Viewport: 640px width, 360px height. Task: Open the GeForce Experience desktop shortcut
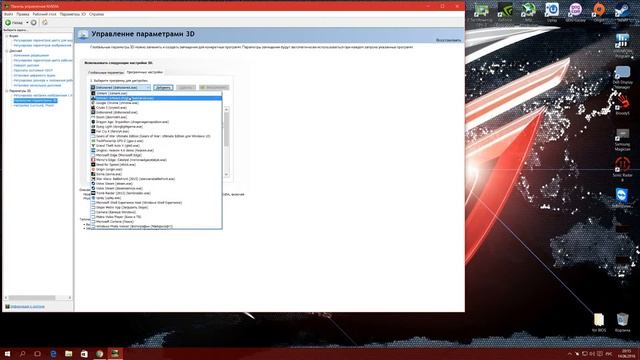pos(505,11)
